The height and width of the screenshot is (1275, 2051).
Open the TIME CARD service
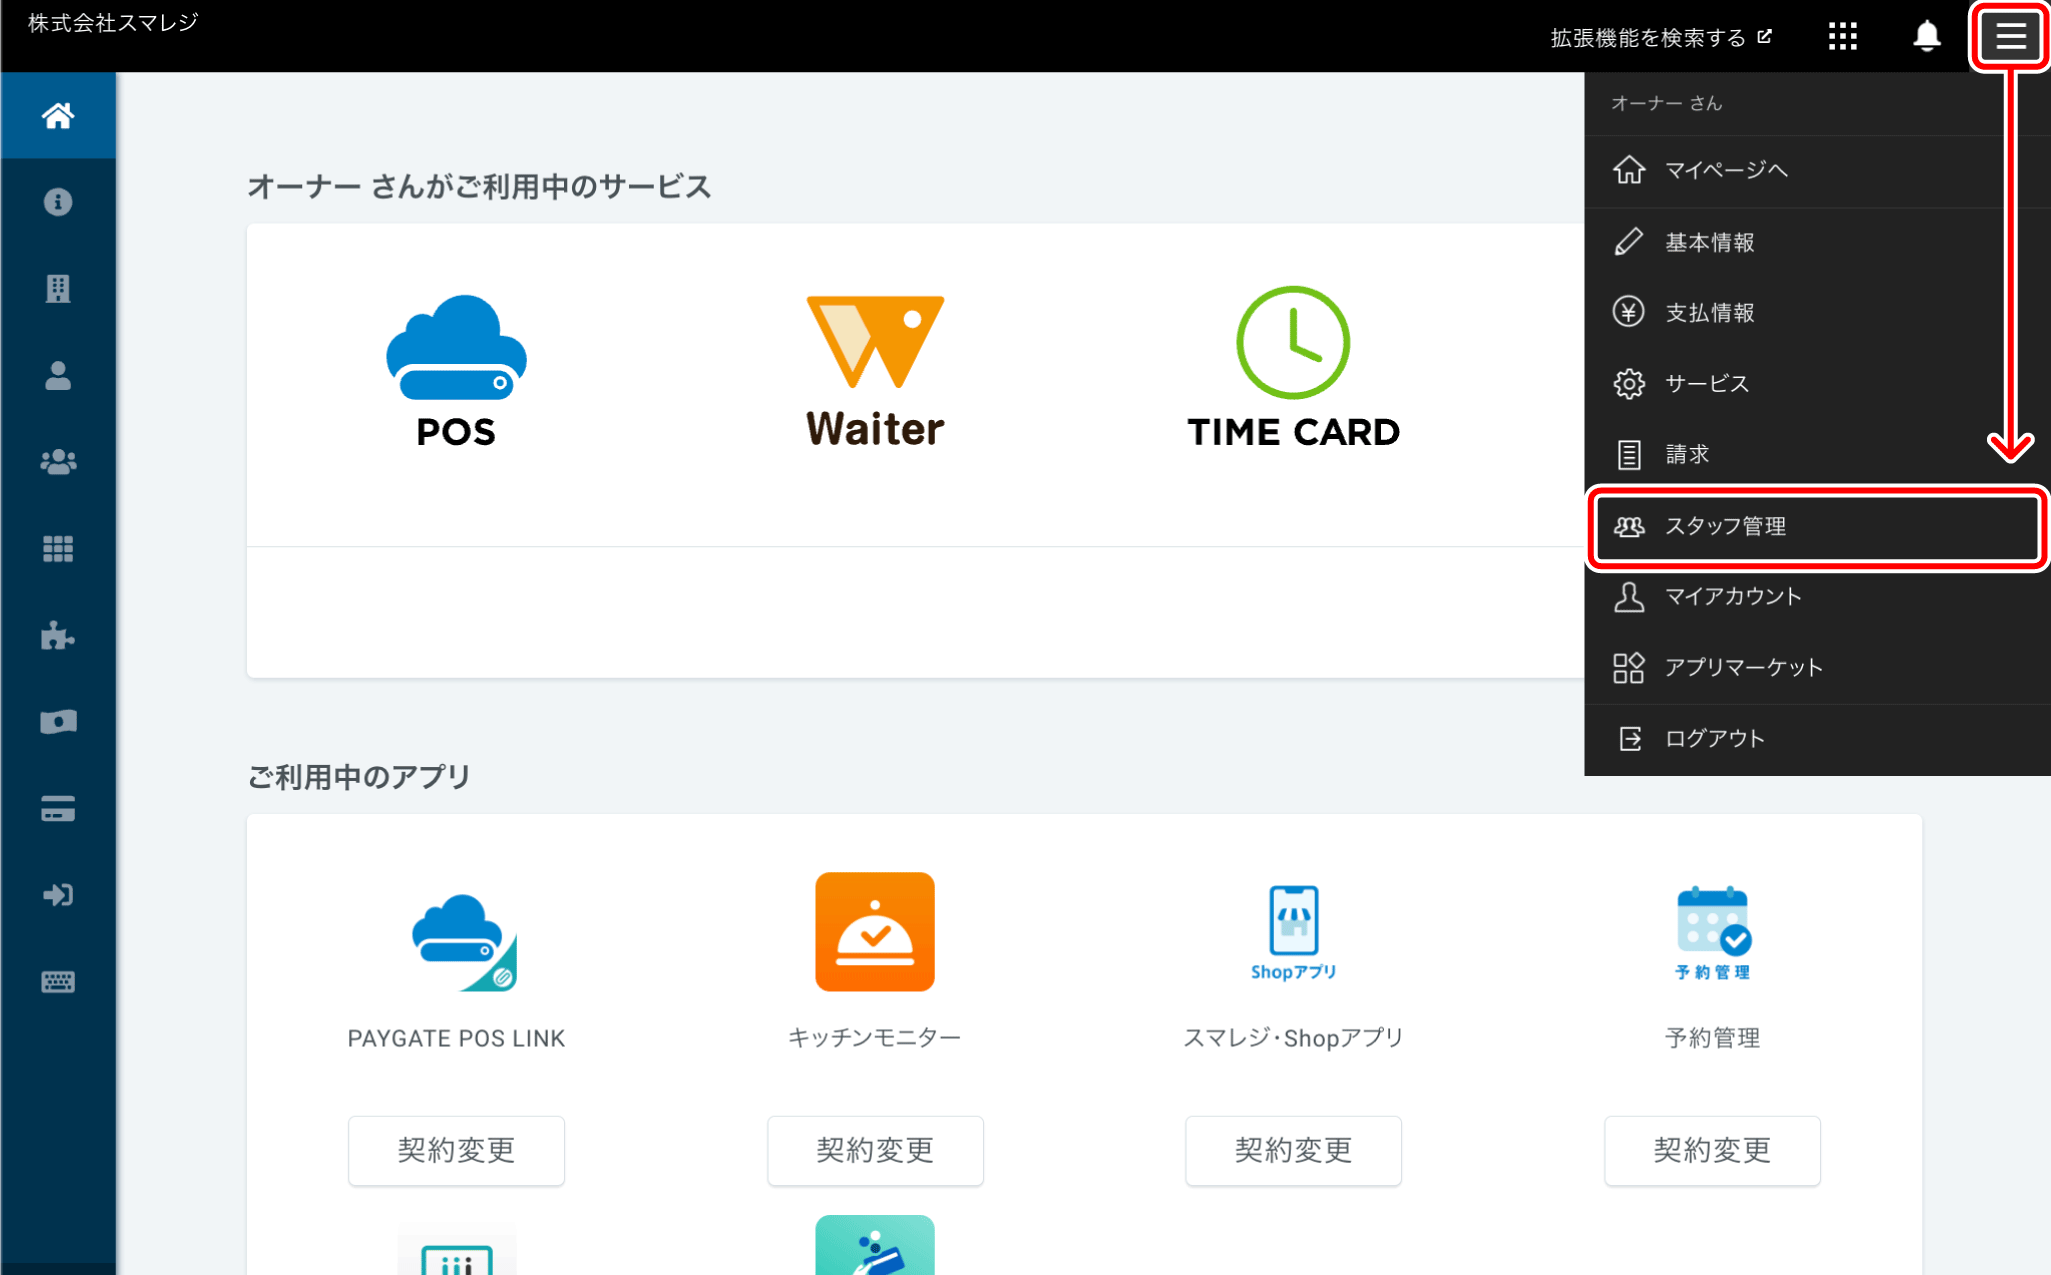coord(1292,368)
